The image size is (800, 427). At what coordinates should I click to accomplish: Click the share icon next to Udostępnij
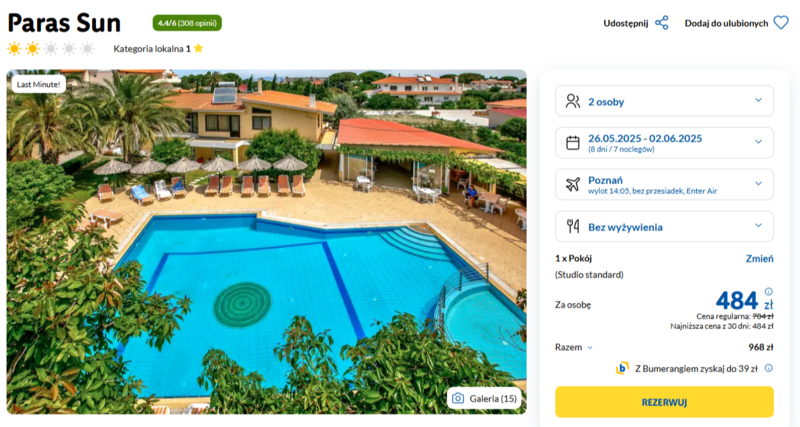point(662,23)
